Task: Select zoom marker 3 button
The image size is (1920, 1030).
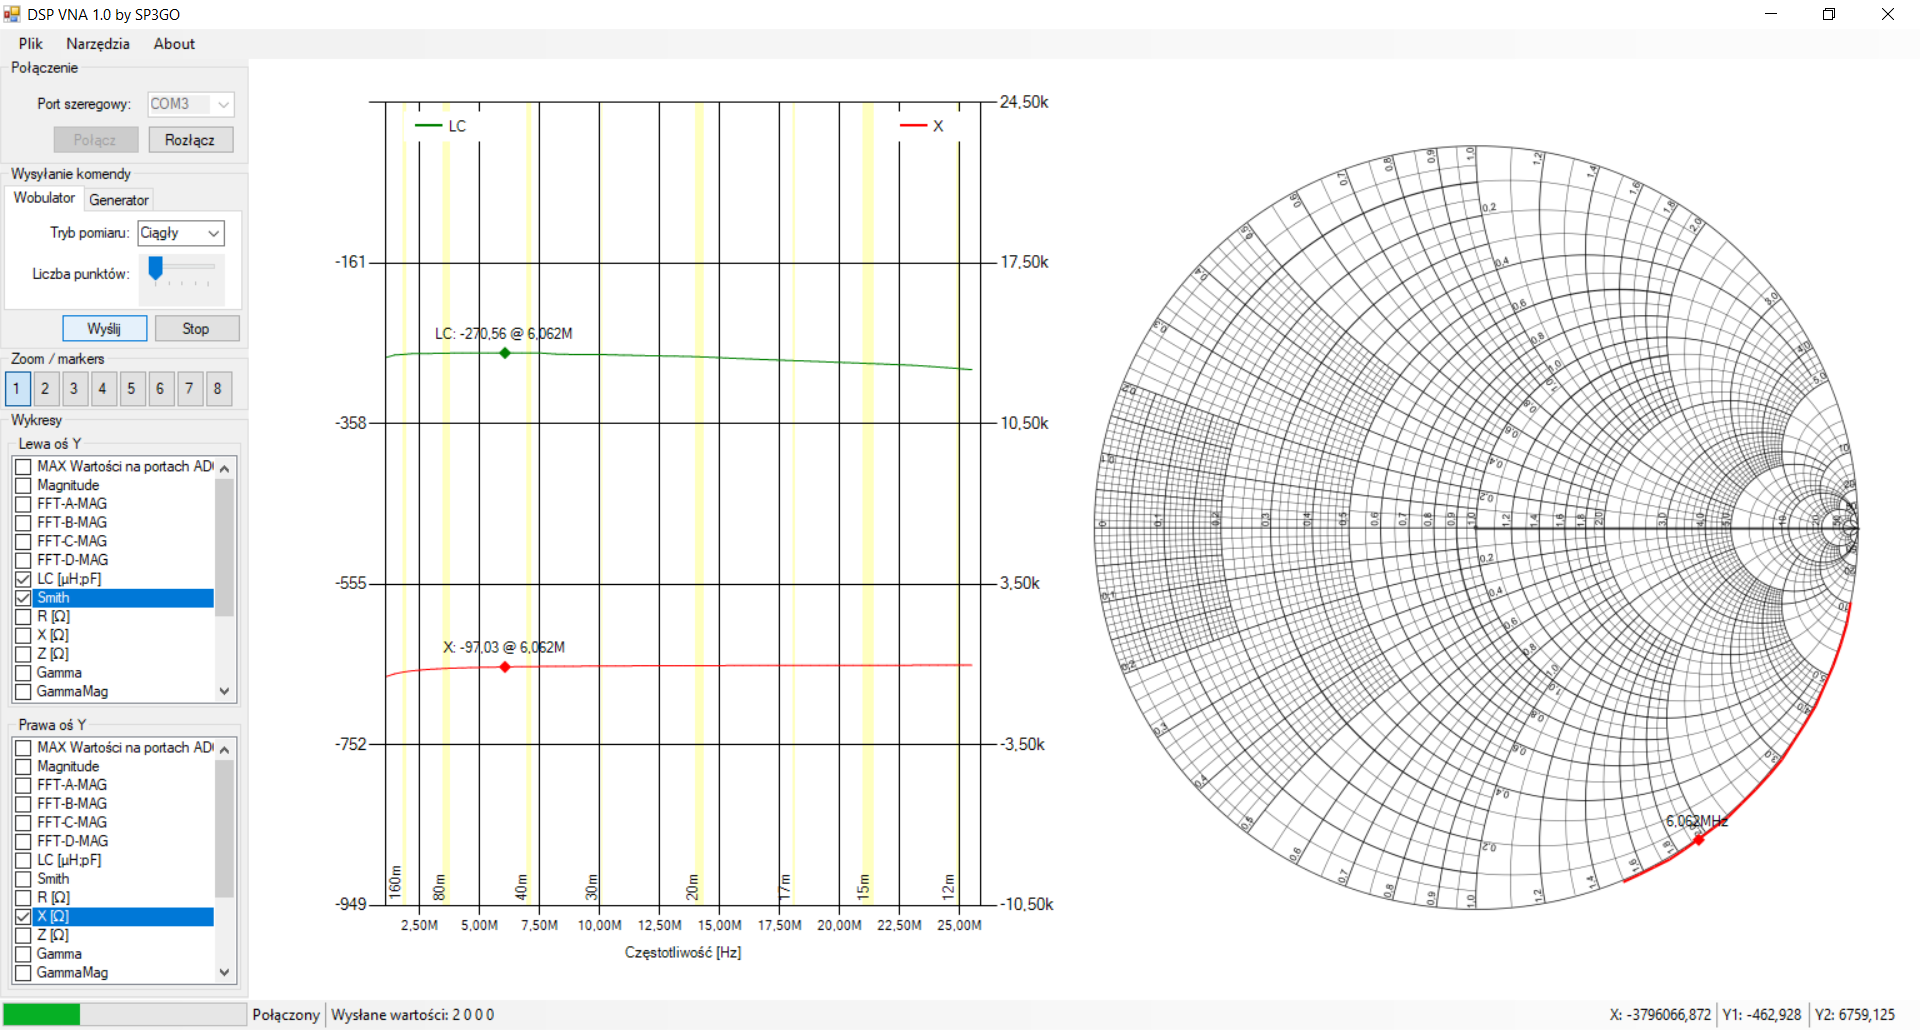Action: pos(74,389)
